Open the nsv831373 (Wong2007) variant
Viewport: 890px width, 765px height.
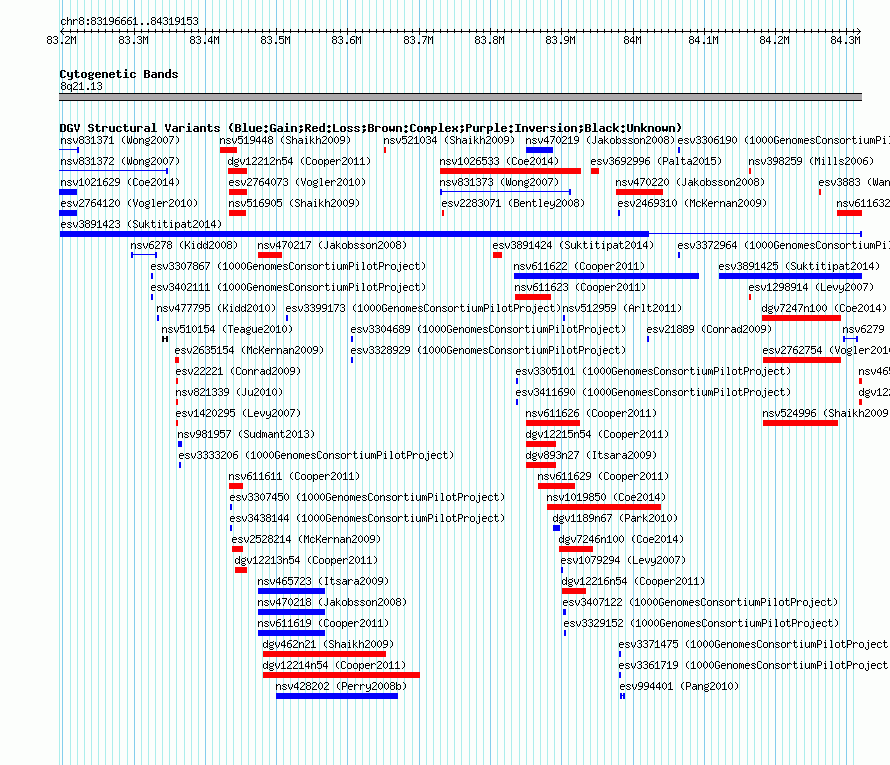coord(499,182)
